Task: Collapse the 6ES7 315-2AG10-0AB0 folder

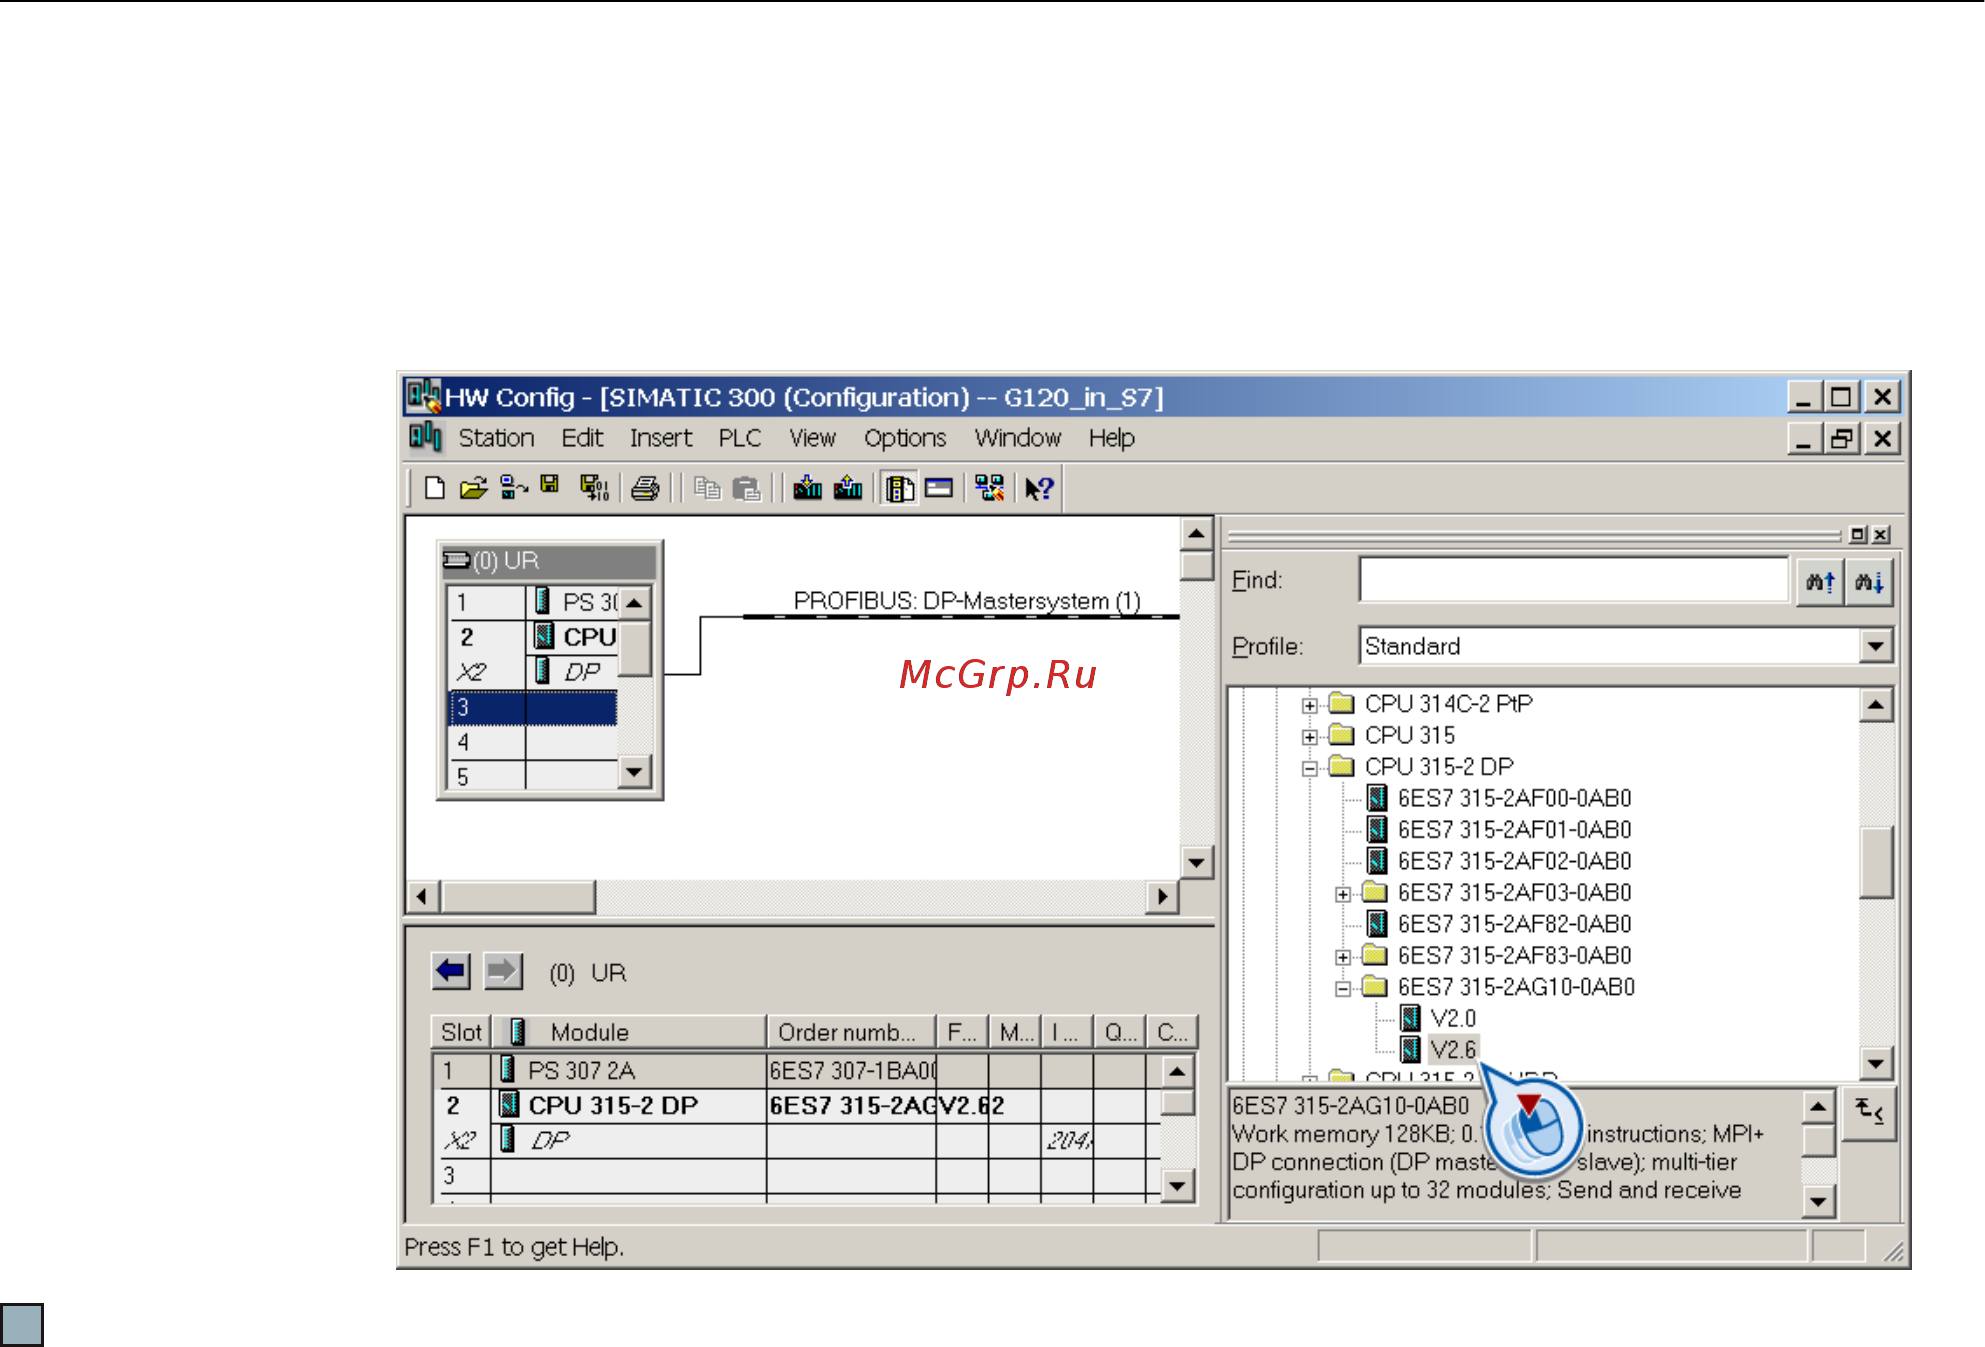Action: pyautogui.click(x=1343, y=988)
